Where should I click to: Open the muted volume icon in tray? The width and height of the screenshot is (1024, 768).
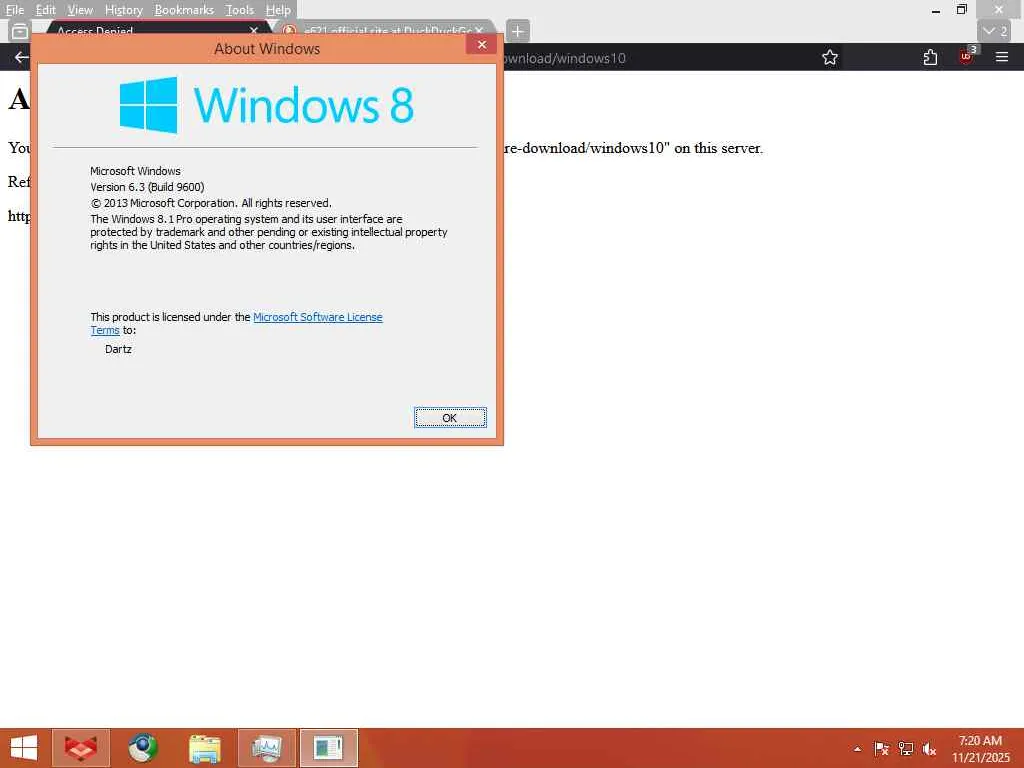[929, 749]
